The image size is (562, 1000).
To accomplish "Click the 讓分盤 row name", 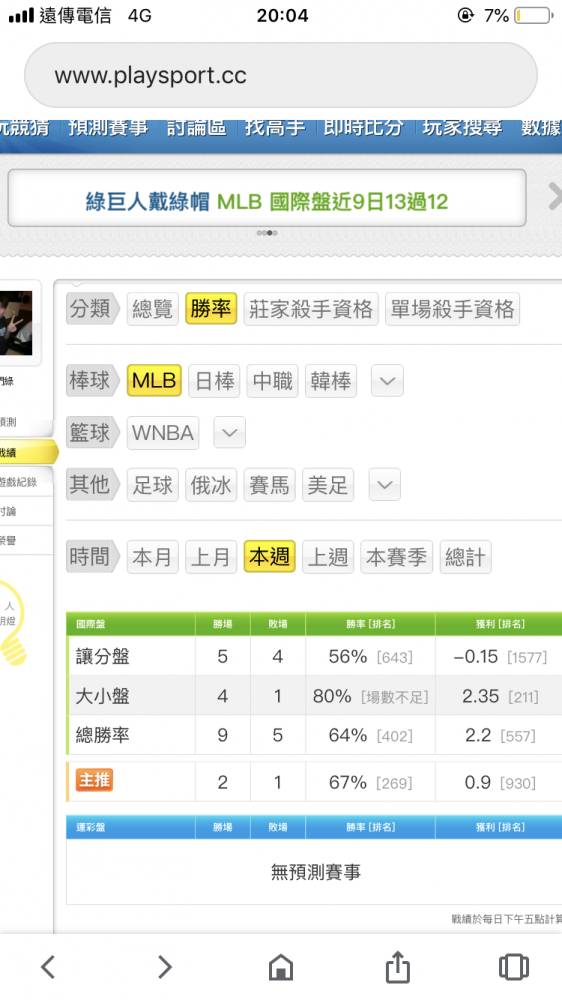I will pyautogui.click(x=103, y=656).
